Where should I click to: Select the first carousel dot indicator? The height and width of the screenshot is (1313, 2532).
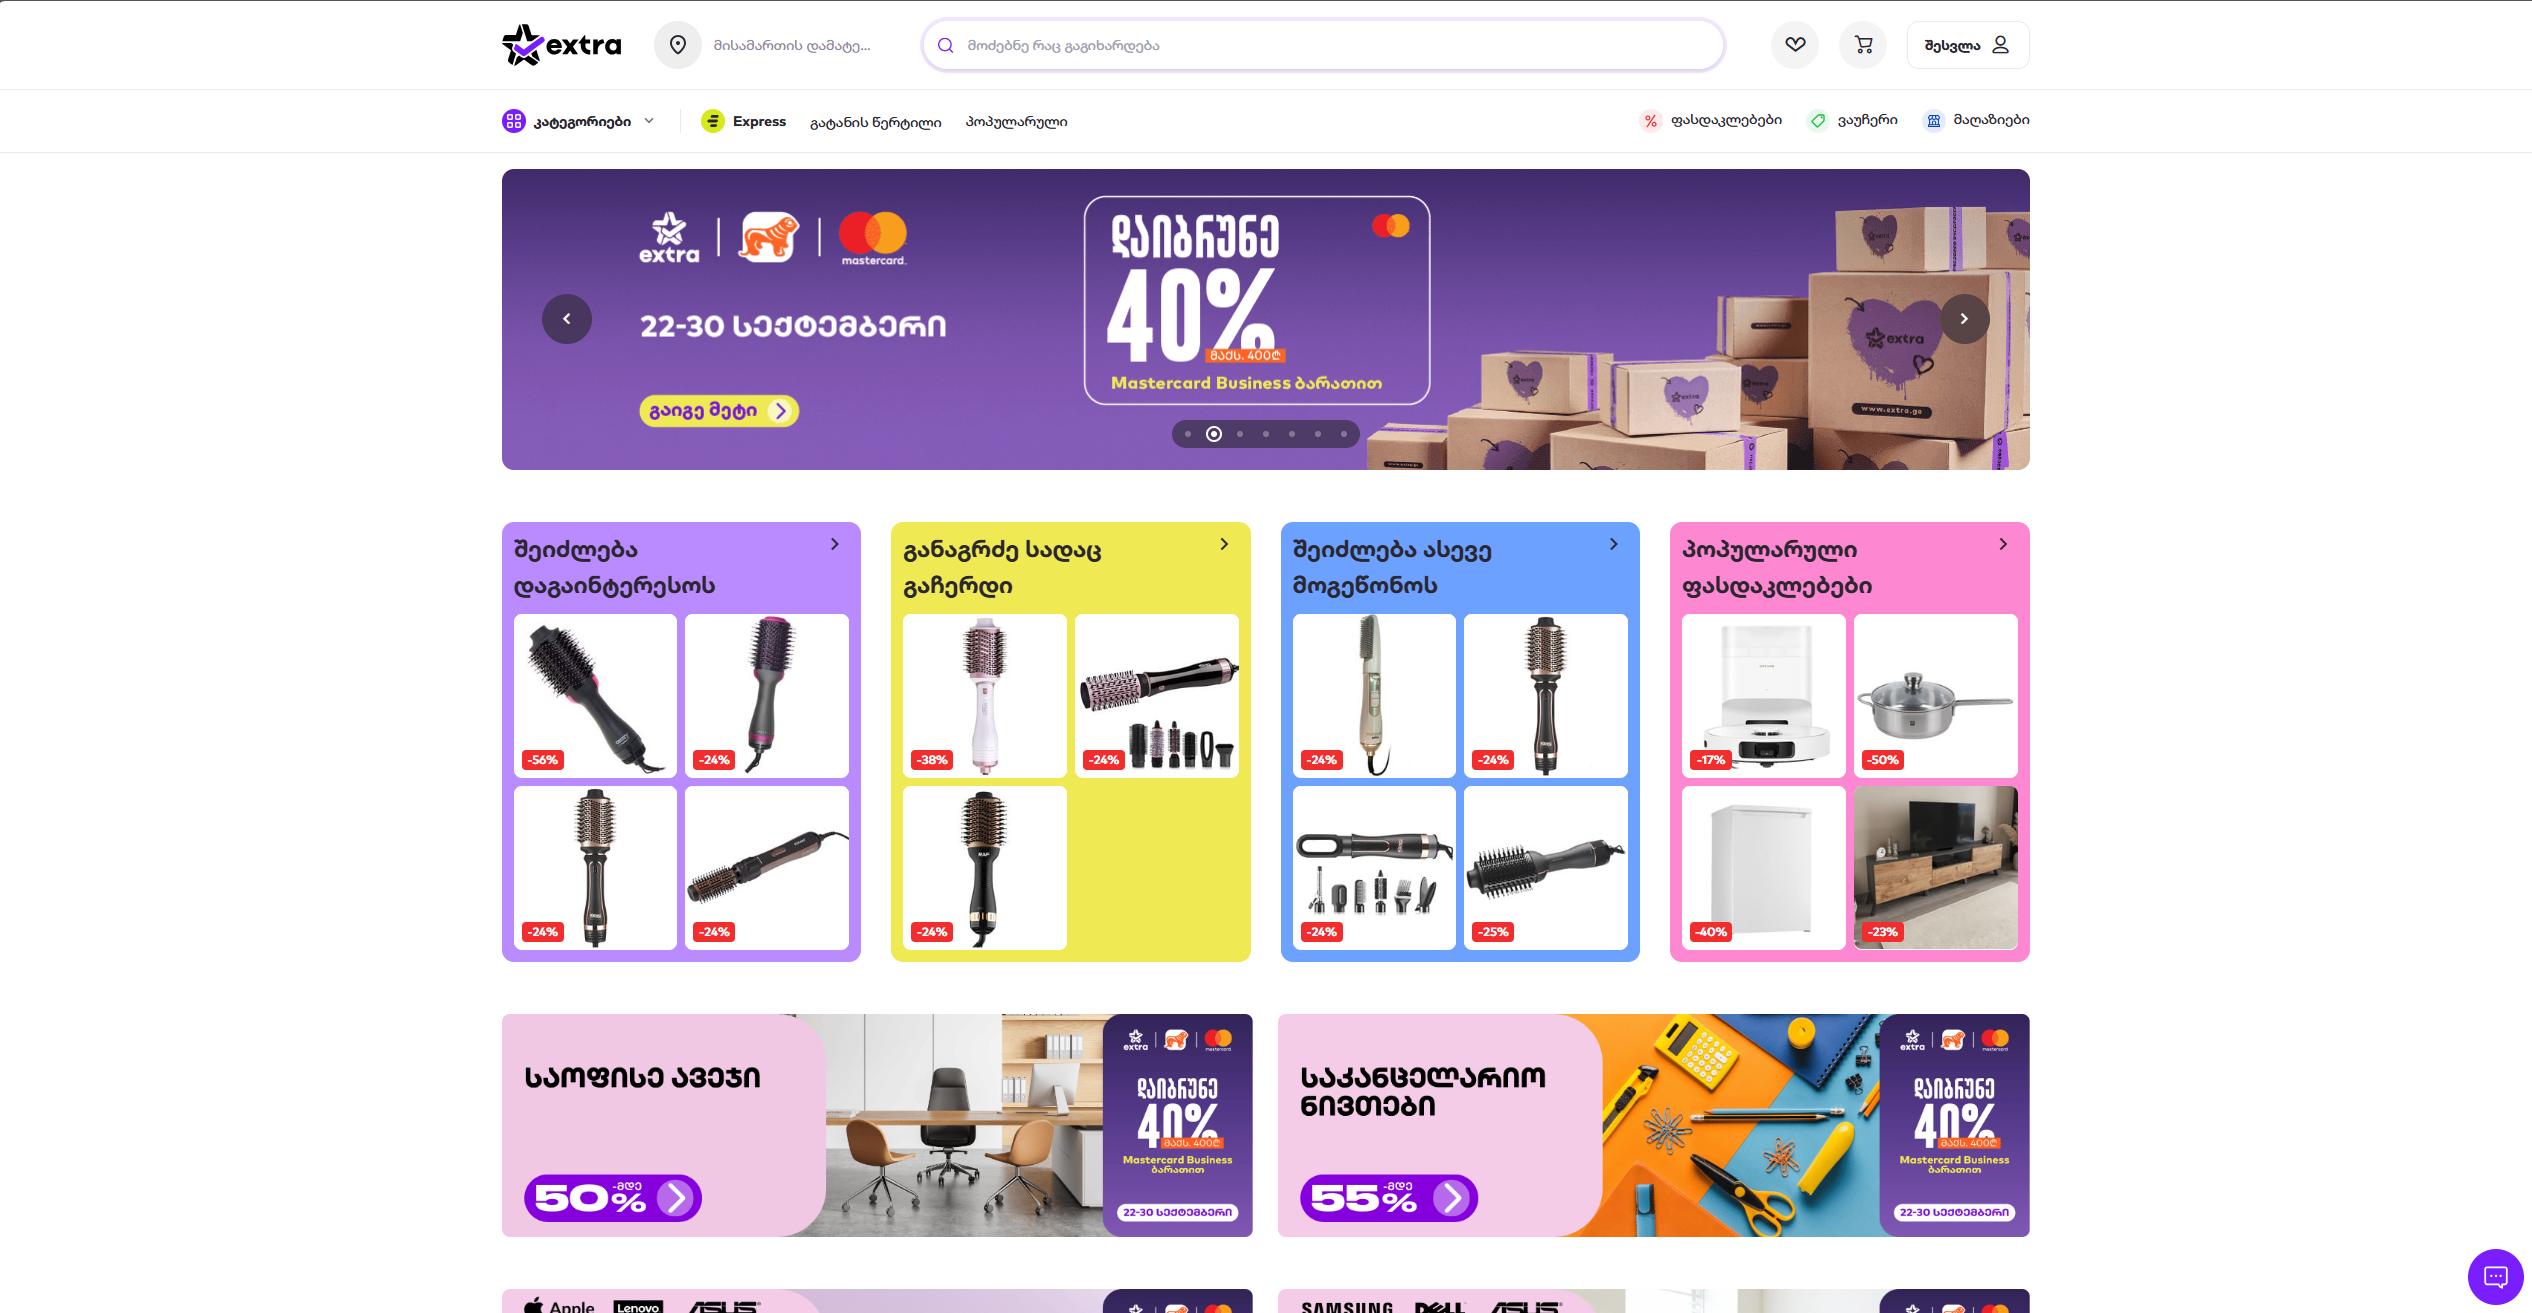coord(1188,434)
